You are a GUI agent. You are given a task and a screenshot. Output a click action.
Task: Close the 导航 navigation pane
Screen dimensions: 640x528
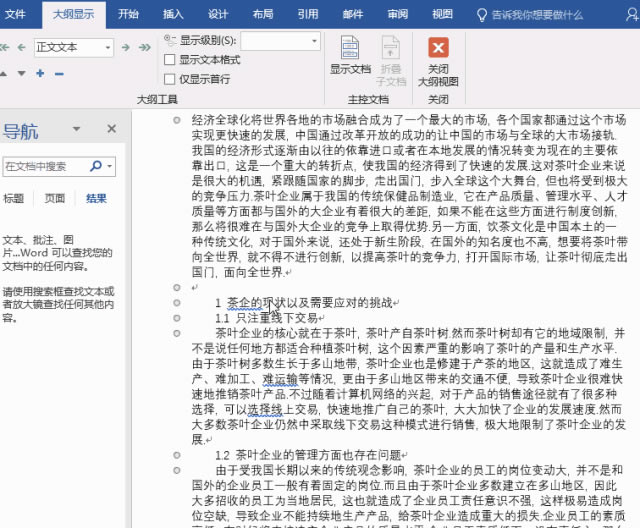coord(111,129)
